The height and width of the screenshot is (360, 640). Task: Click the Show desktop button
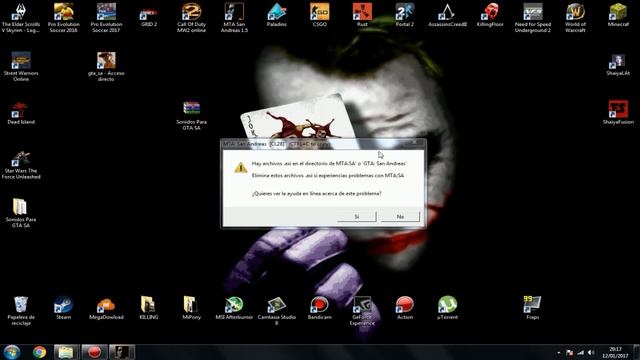coord(636,352)
